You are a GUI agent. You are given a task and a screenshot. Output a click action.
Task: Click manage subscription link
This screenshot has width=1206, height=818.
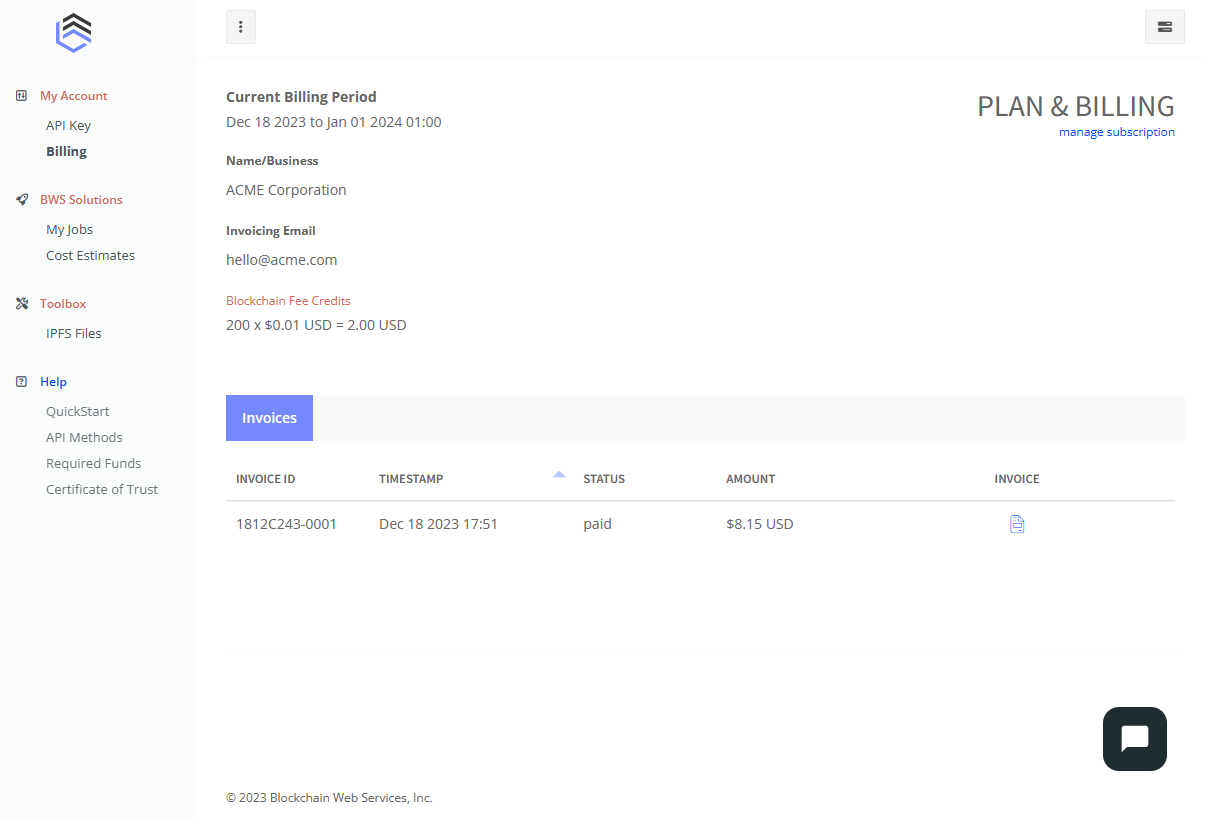coord(1116,132)
